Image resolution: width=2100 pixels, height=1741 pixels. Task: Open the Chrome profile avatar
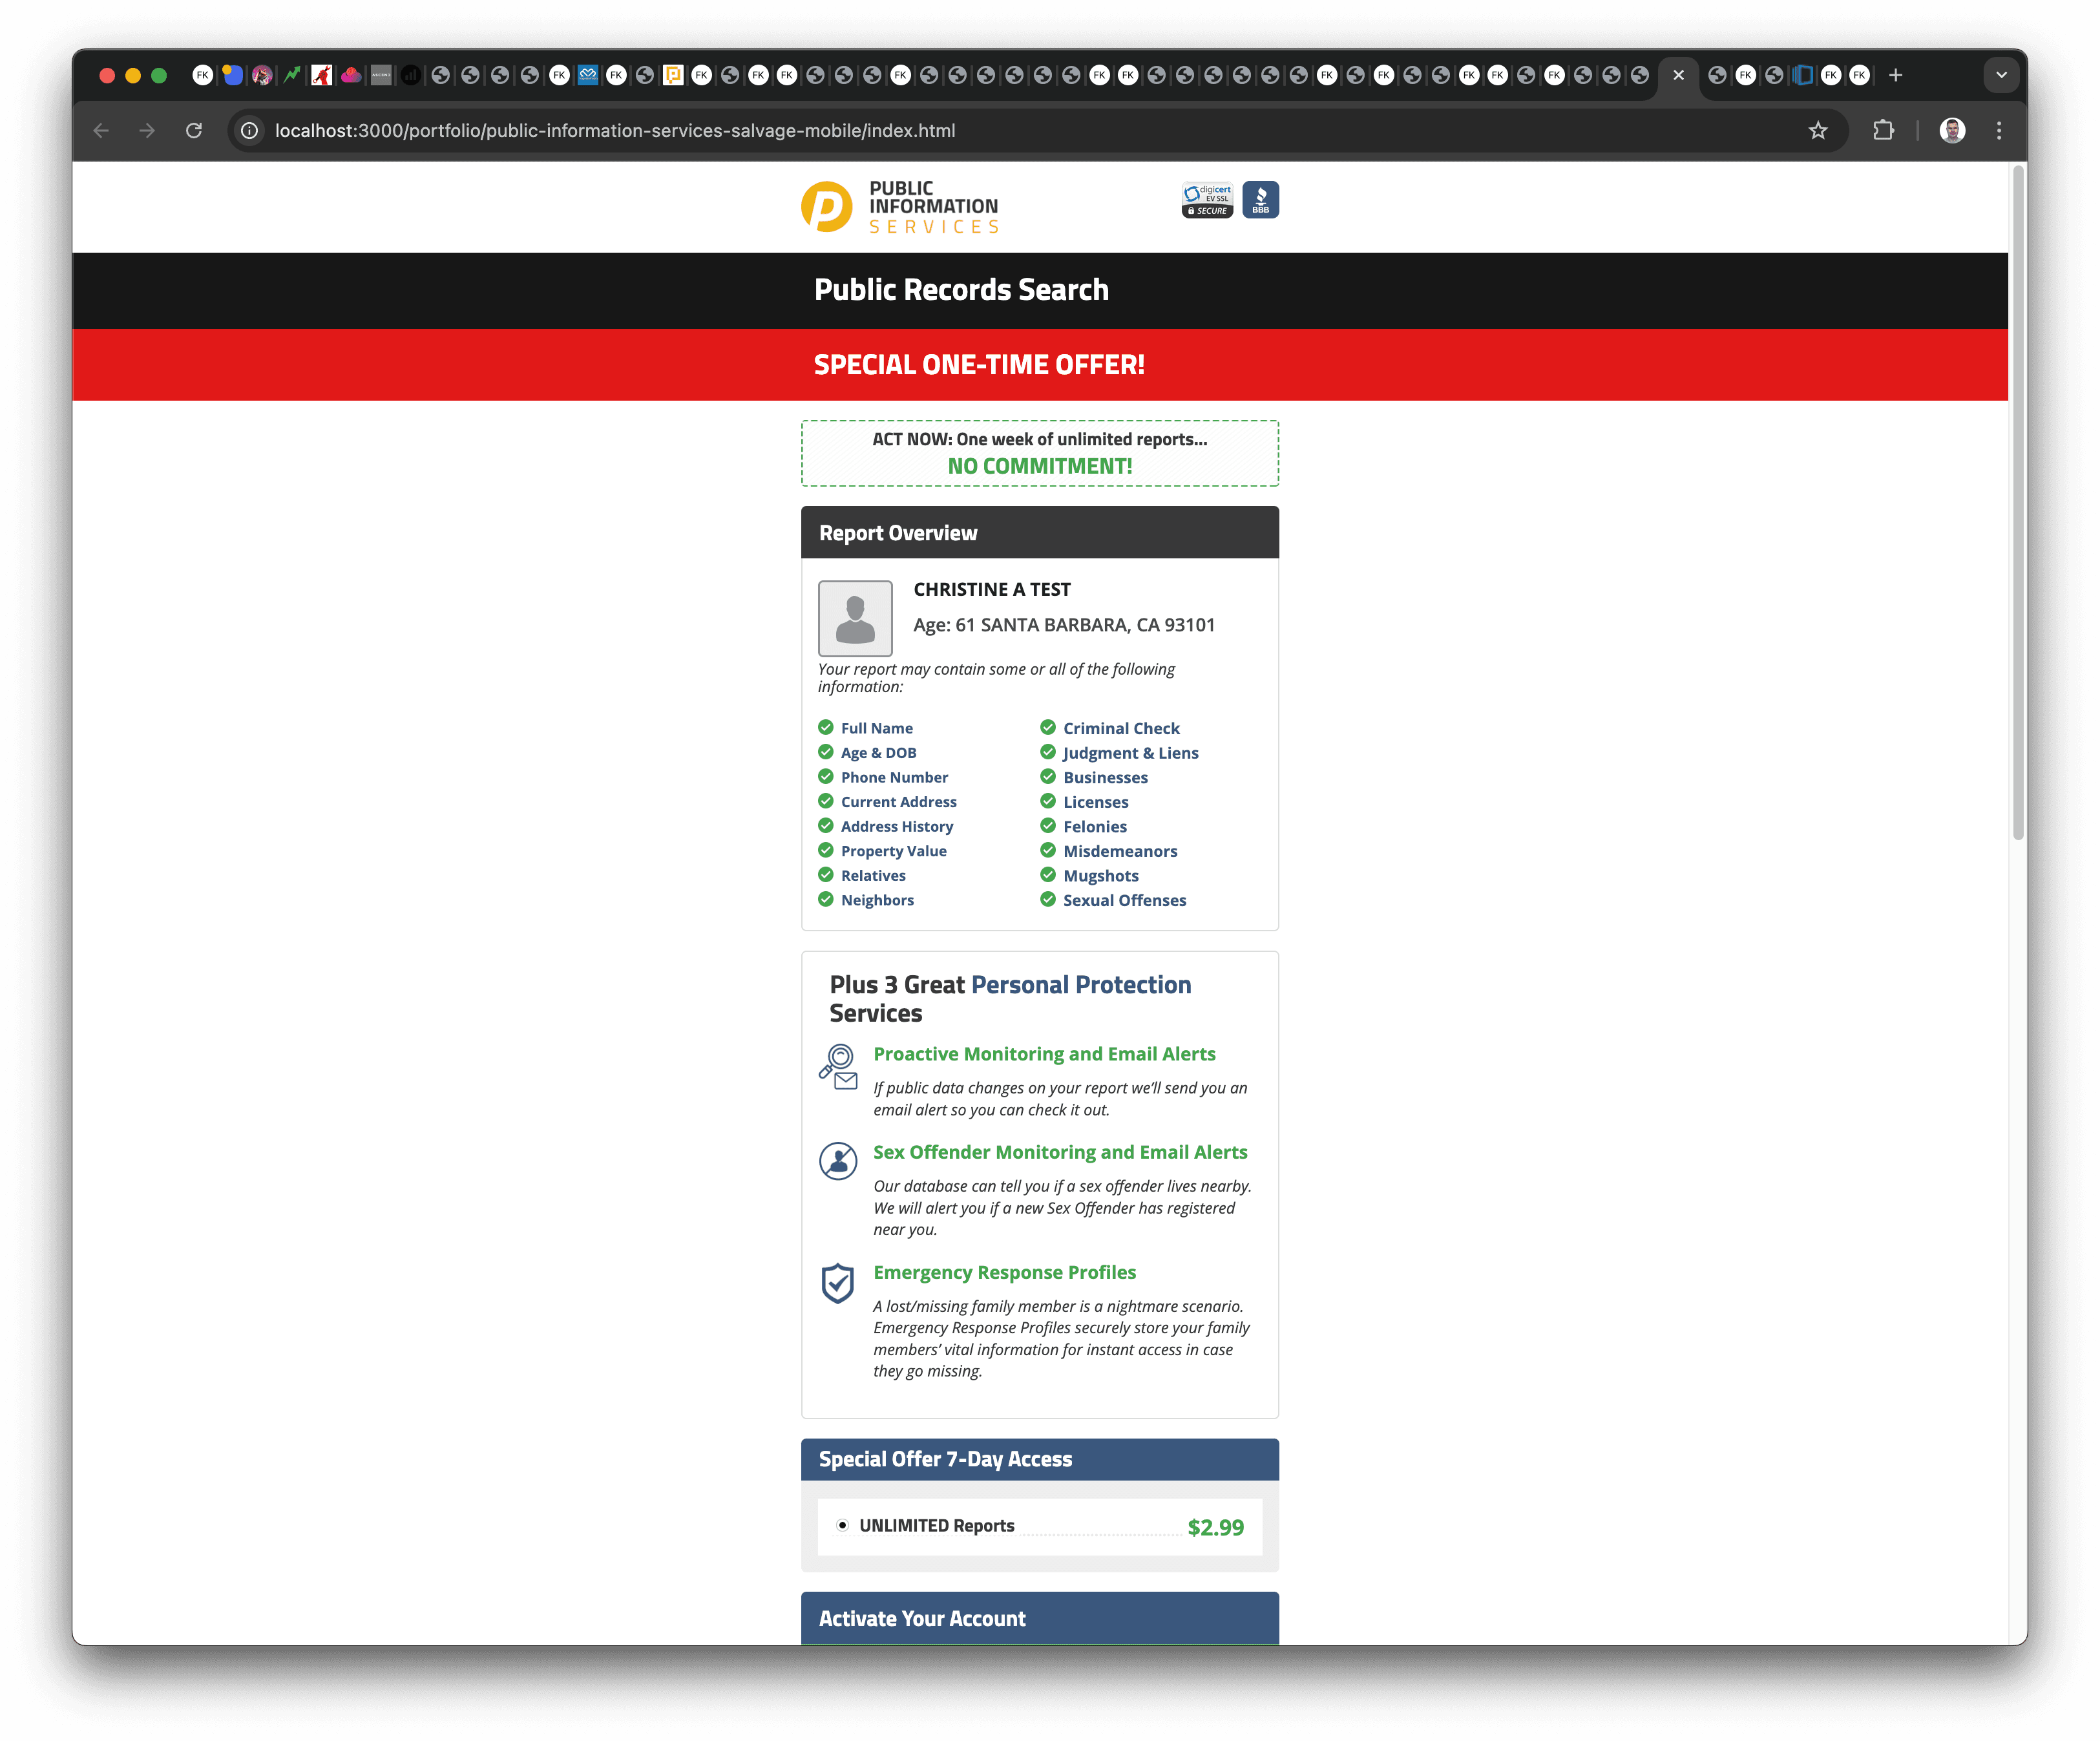[1952, 130]
